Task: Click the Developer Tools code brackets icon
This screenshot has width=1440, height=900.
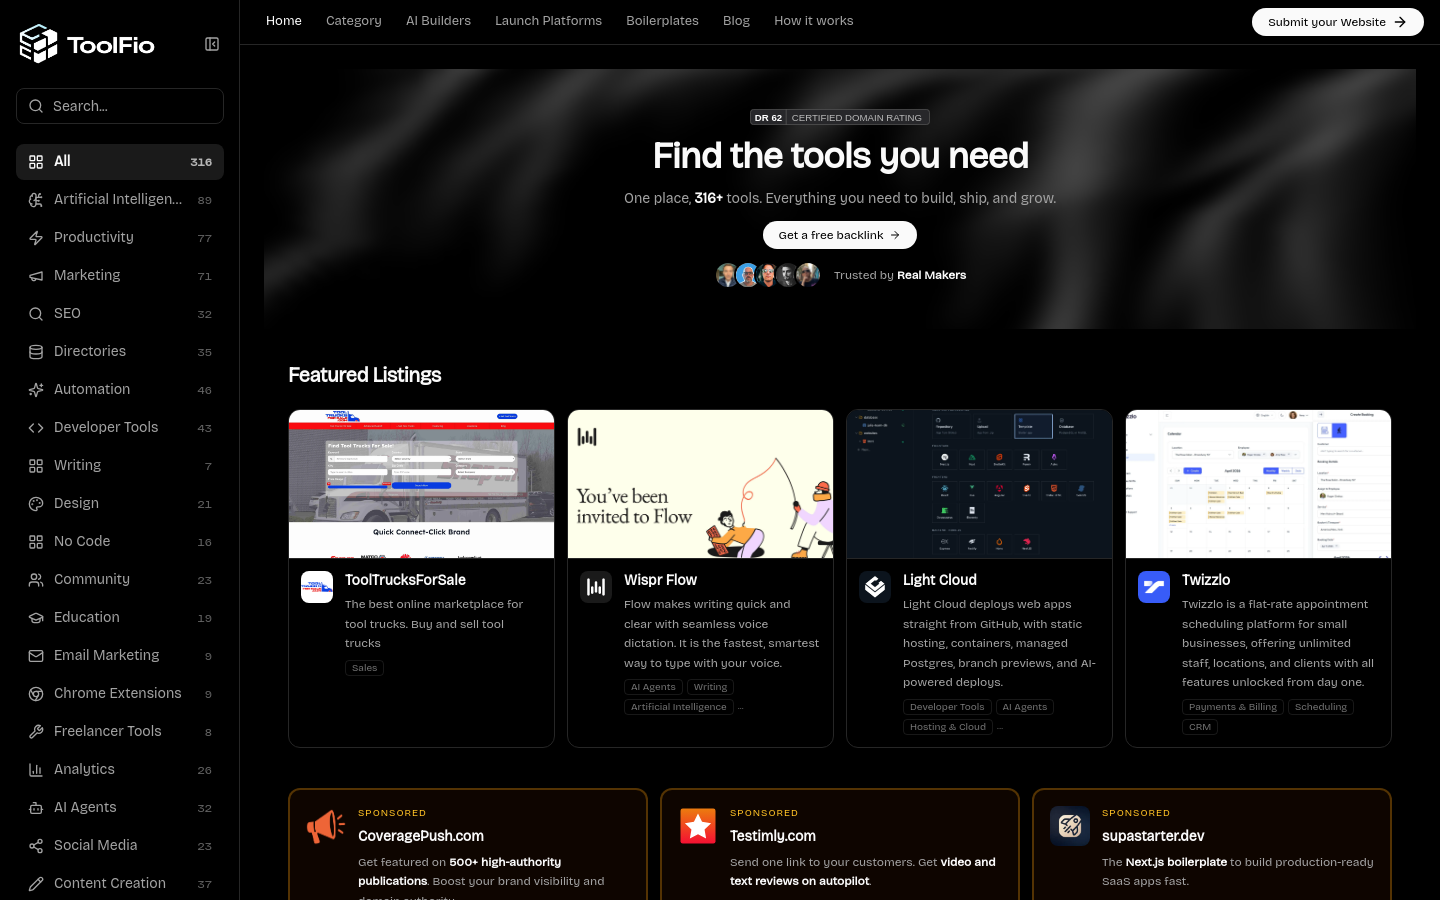Action: point(36,428)
